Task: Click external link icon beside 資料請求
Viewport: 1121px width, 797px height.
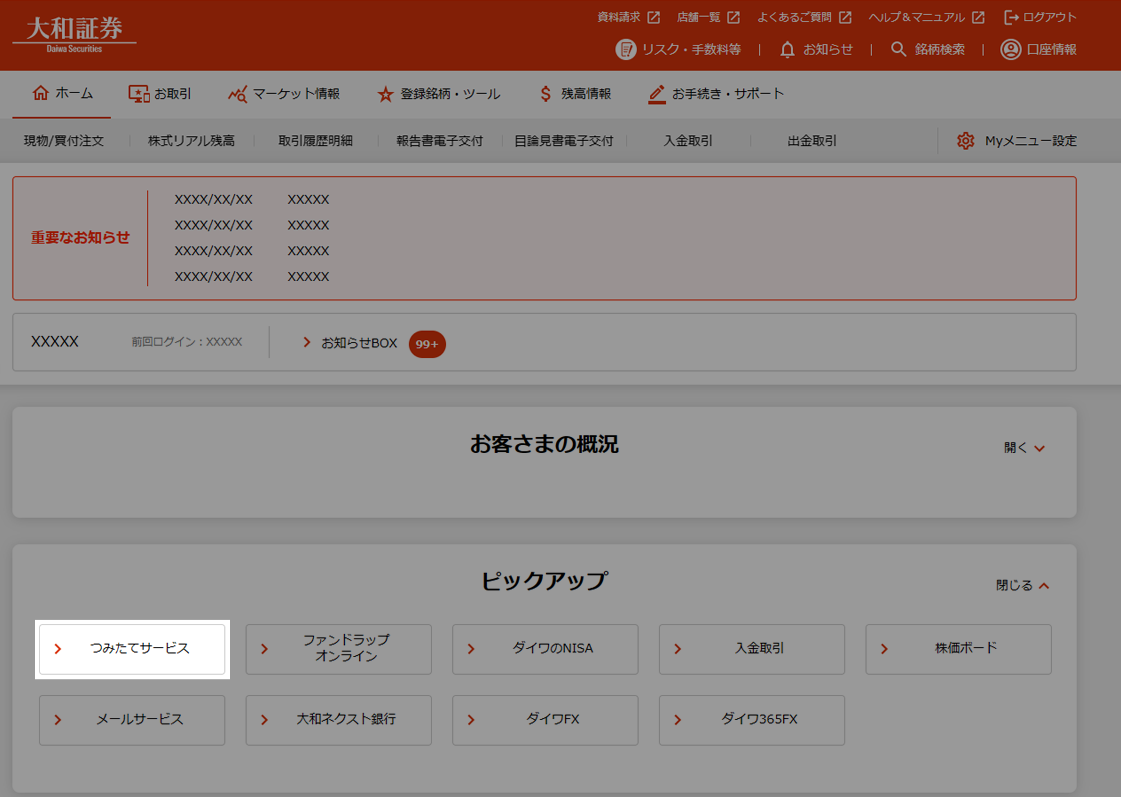Action: (x=653, y=17)
